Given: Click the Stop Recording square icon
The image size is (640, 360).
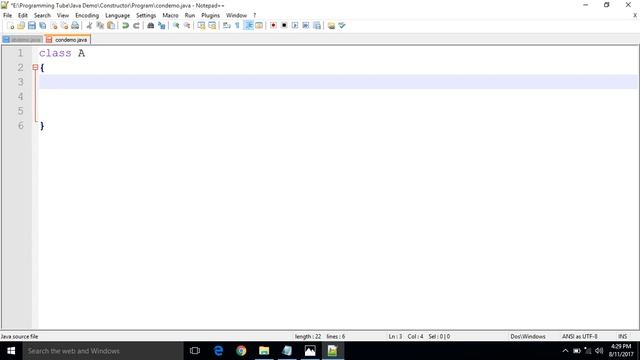Looking at the screenshot, I should [284, 26].
